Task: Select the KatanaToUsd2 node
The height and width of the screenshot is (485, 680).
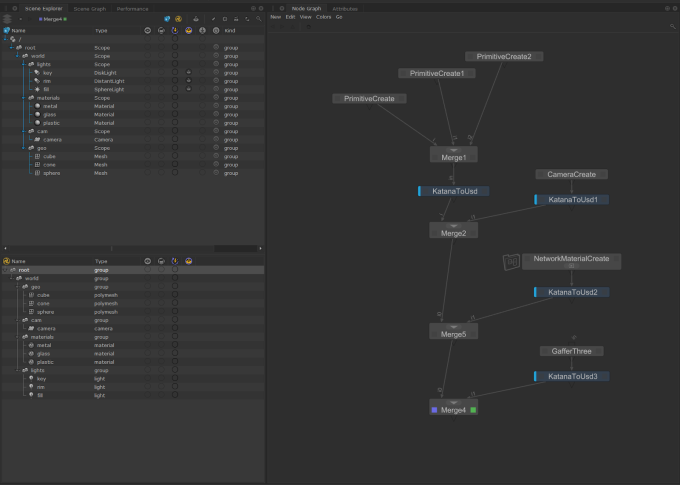Action: pyautogui.click(x=572, y=292)
